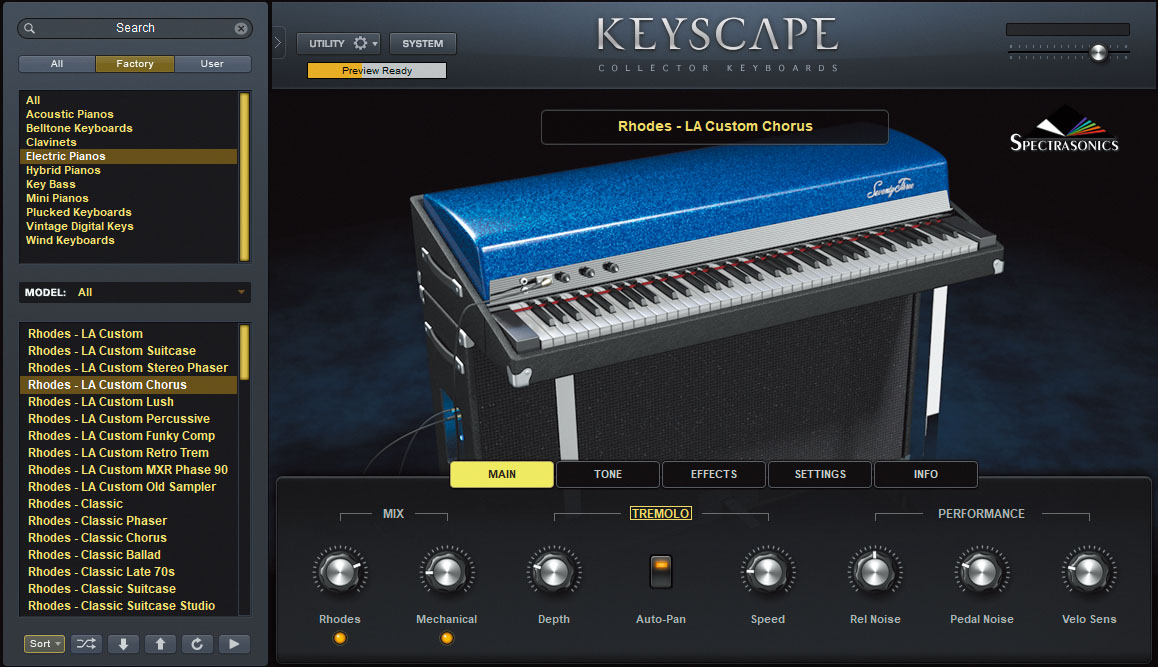The image size is (1158, 667).
Task: Load Rhodes - LA Custom Retro Trem
Action: point(129,453)
